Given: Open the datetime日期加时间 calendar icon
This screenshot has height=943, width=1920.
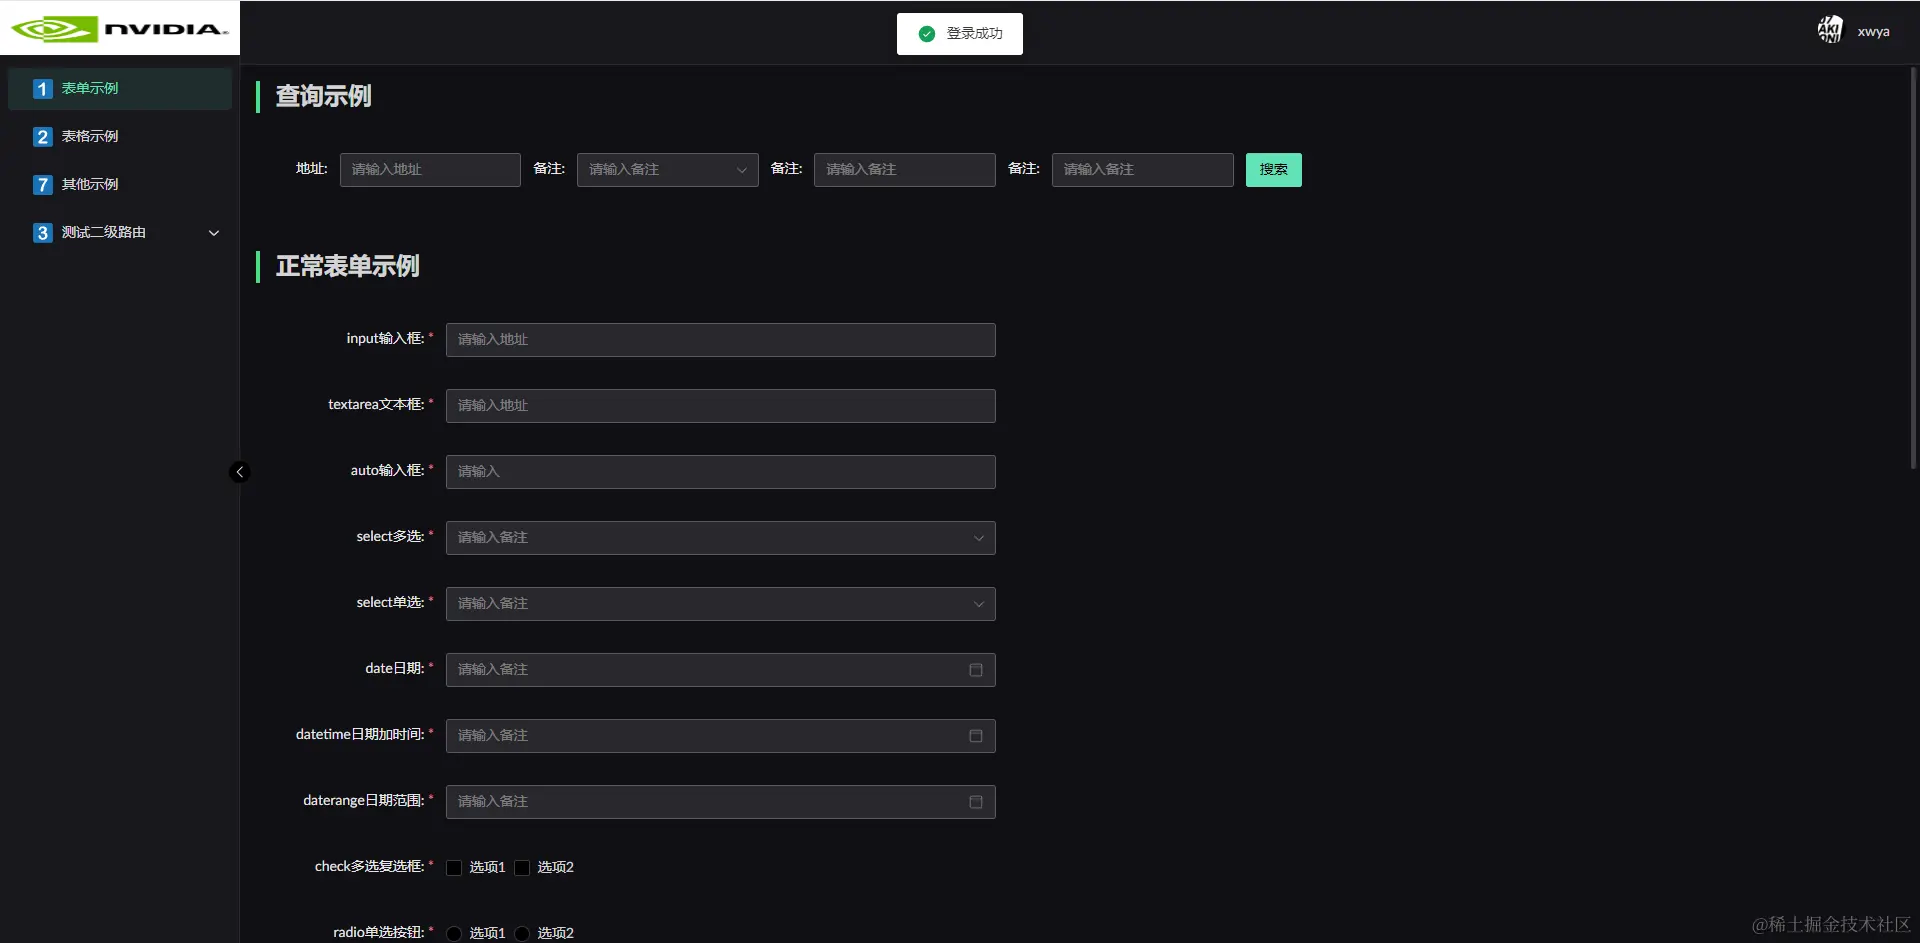Looking at the screenshot, I should pos(976,736).
